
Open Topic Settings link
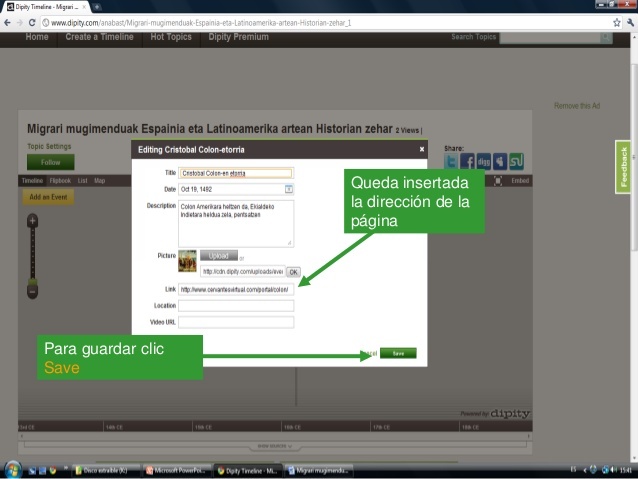tap(49, 147)
